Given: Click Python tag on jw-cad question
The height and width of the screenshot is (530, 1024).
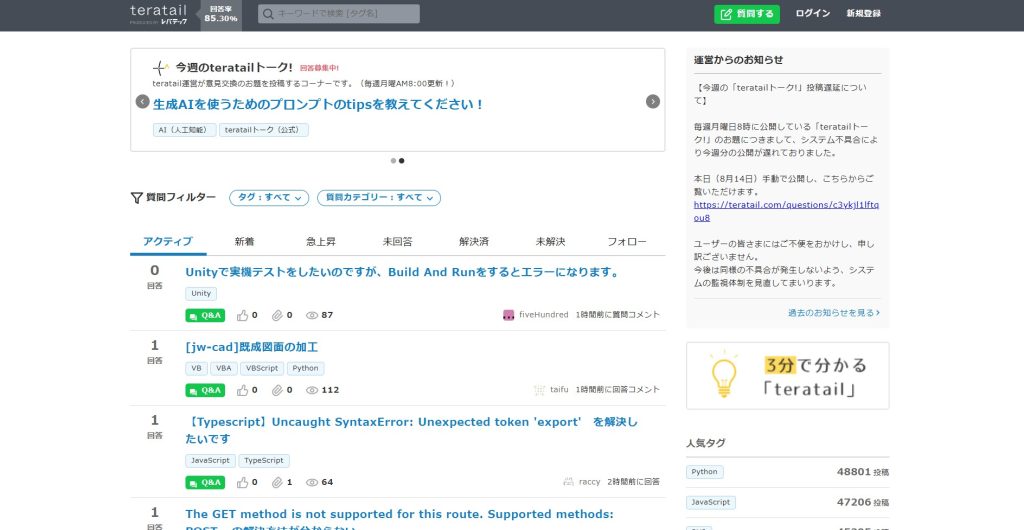Looking at the screenshot, I should click(x=306, y=368).
